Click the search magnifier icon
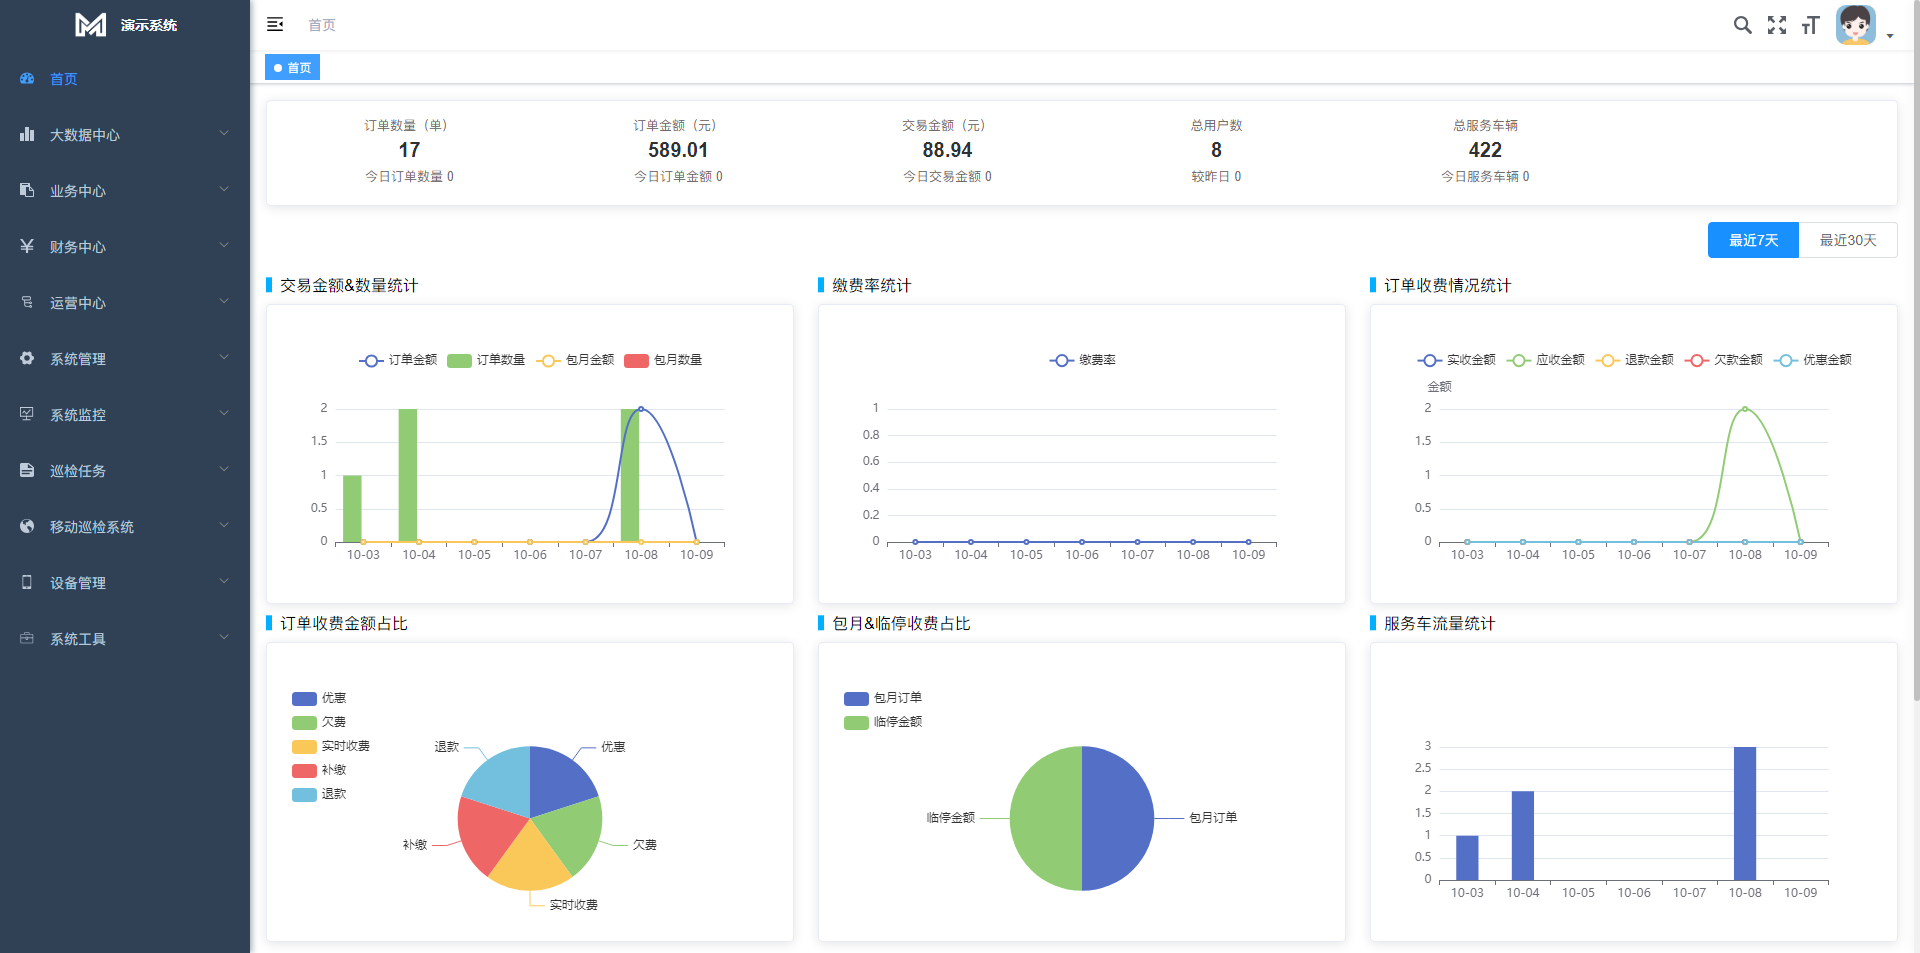Screen dimensions: 1920x953 click(x=1742, y=25)
